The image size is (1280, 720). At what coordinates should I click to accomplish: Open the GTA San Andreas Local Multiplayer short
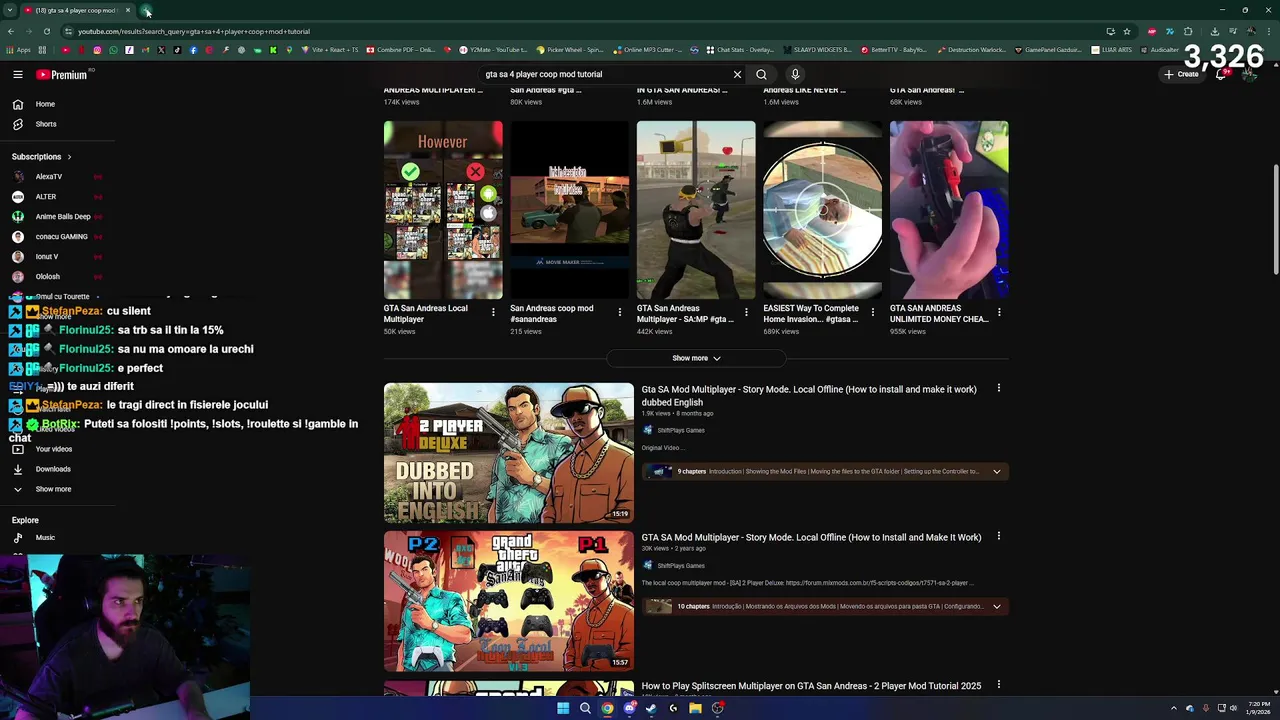(443, 210)
